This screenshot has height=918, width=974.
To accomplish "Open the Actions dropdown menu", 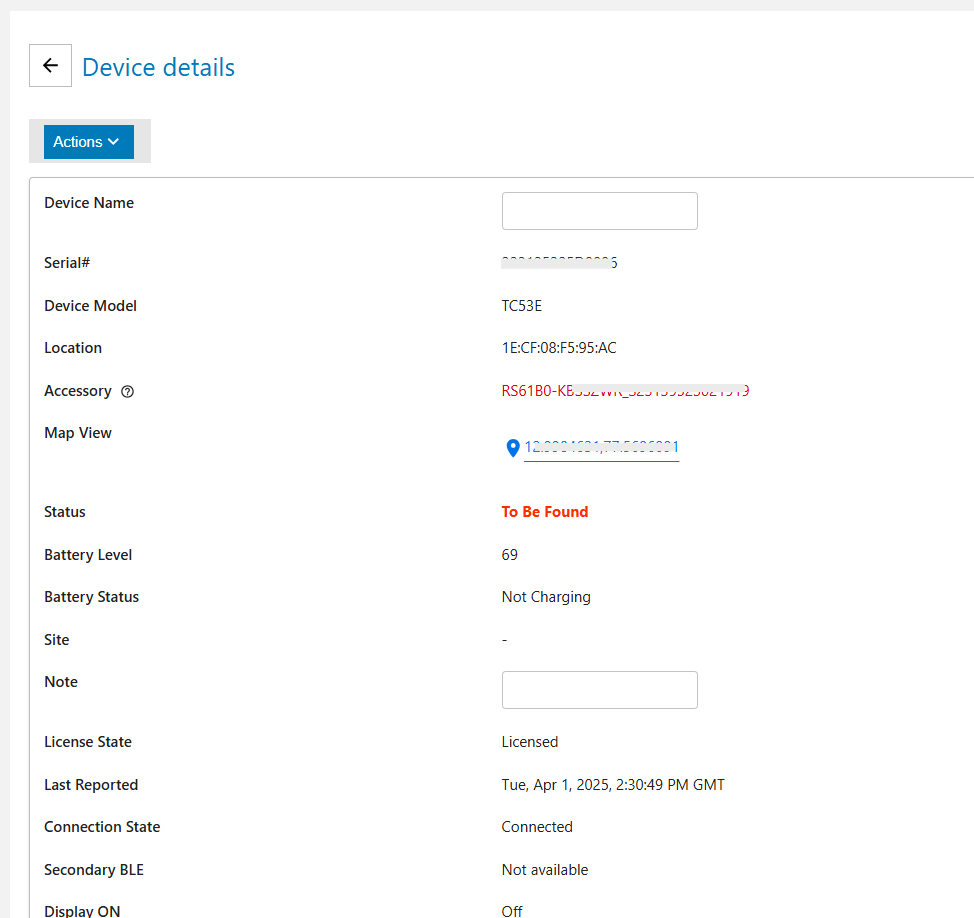I will [x=88, y=142].
